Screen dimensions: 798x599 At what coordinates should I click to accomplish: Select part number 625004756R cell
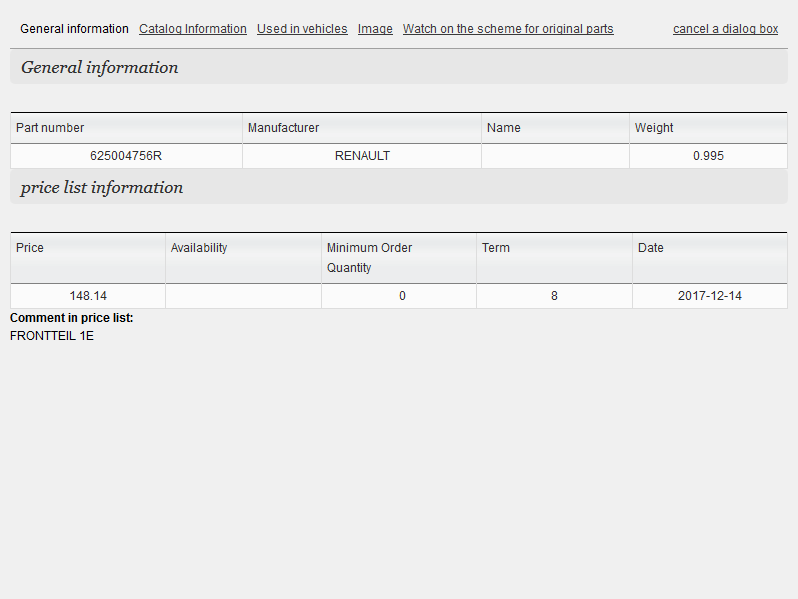pos(126,156)
